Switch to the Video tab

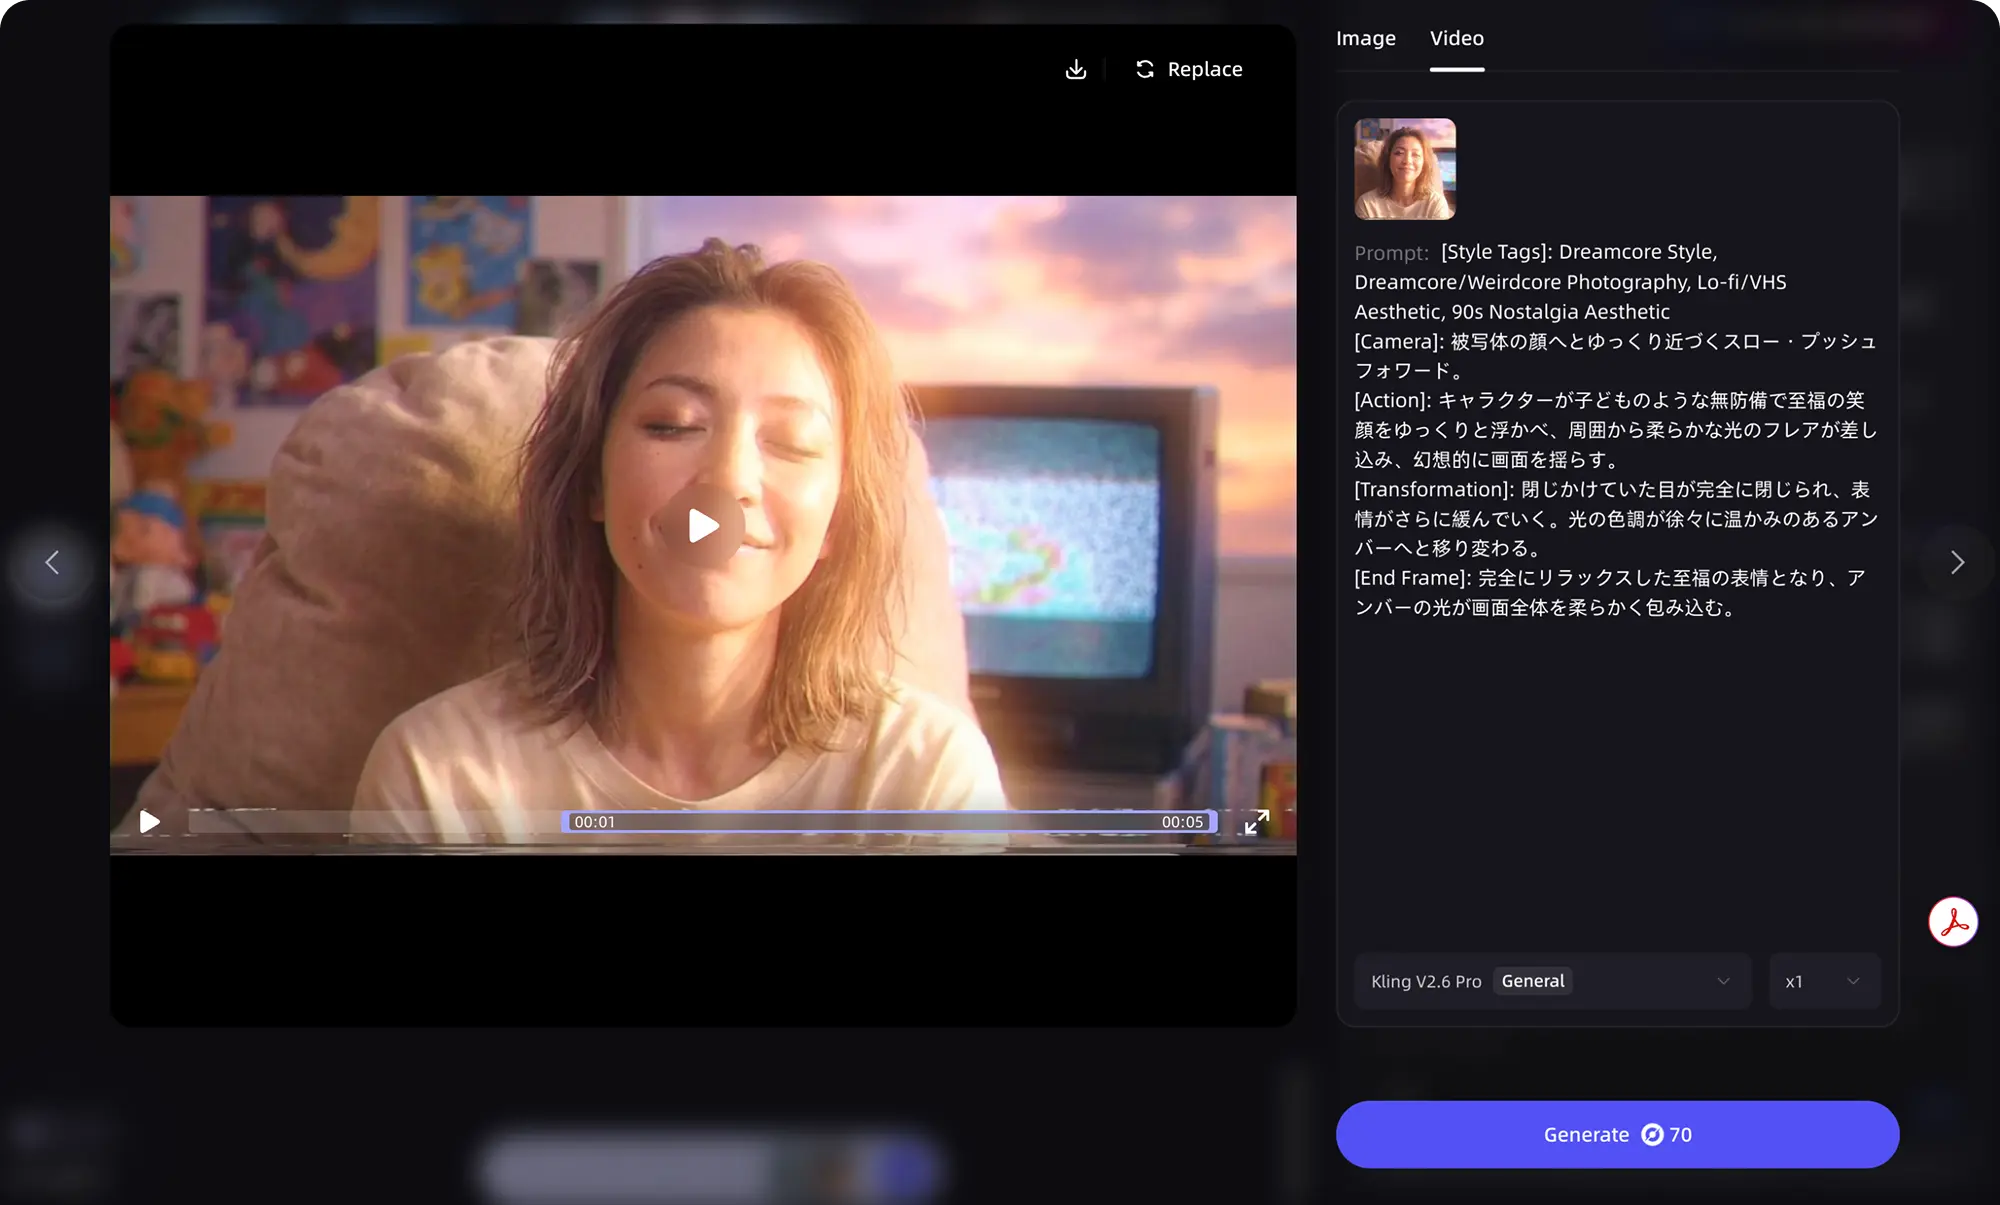click(1456, 38)
